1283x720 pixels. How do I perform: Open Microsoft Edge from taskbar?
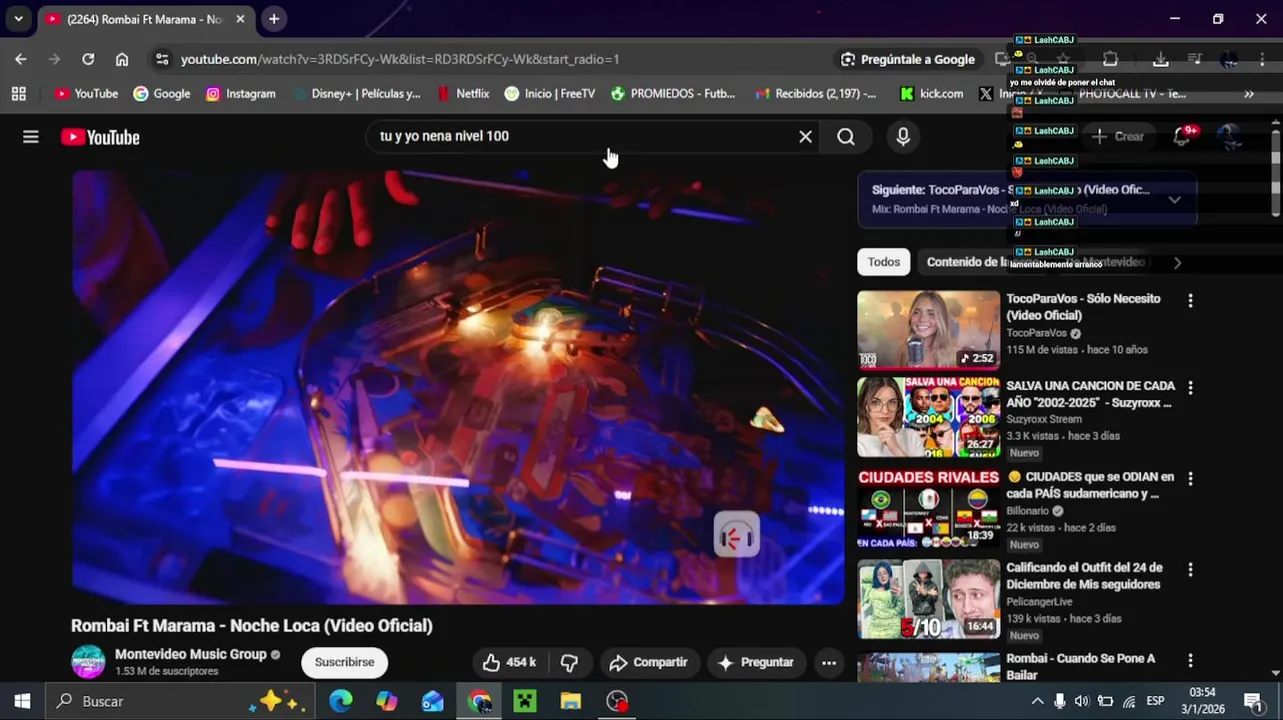point(341,701)
